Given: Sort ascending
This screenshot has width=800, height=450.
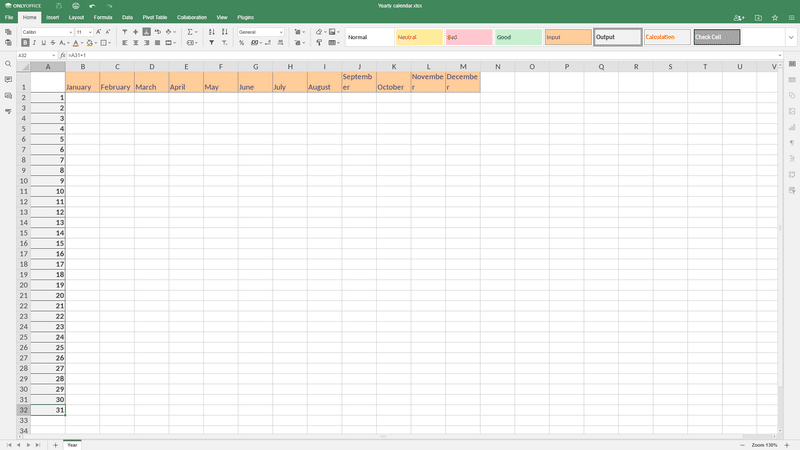Looking at the screenshot, I should (x=212, y=32).
